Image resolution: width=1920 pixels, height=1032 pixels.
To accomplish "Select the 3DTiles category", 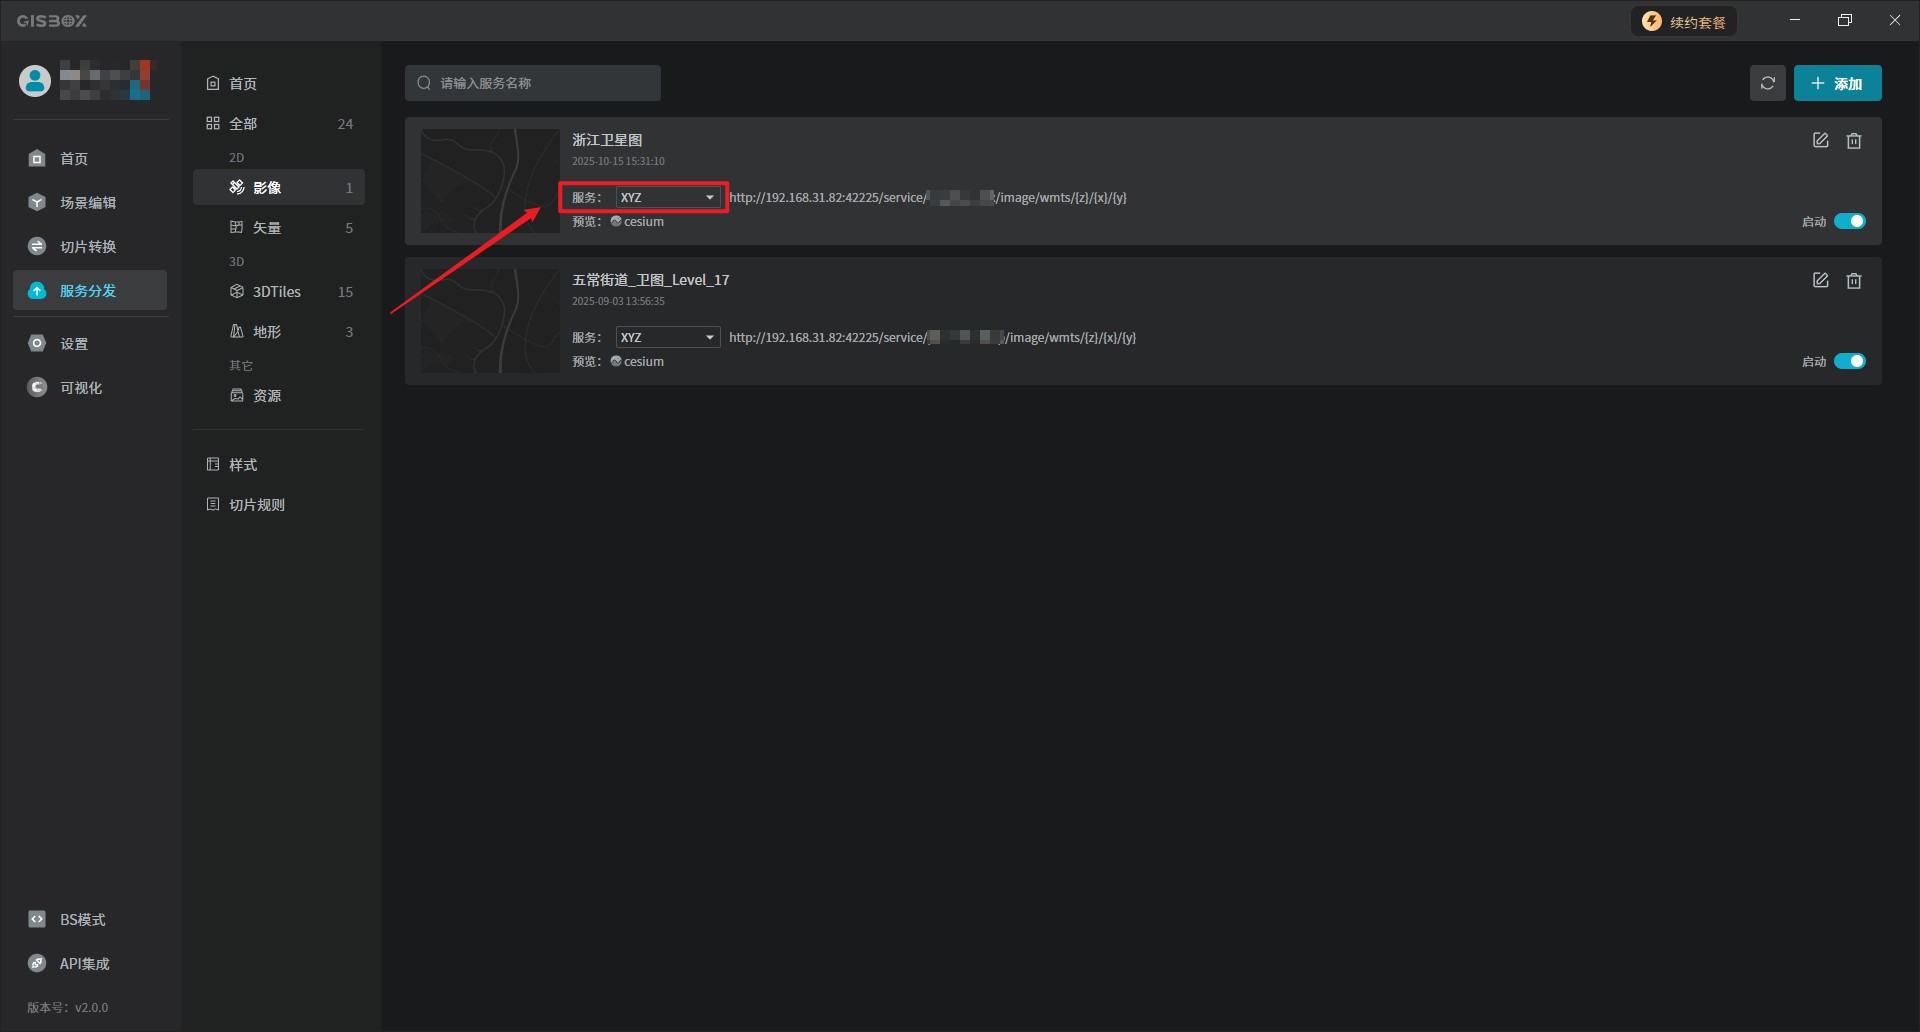I will [x=277, y=292].
